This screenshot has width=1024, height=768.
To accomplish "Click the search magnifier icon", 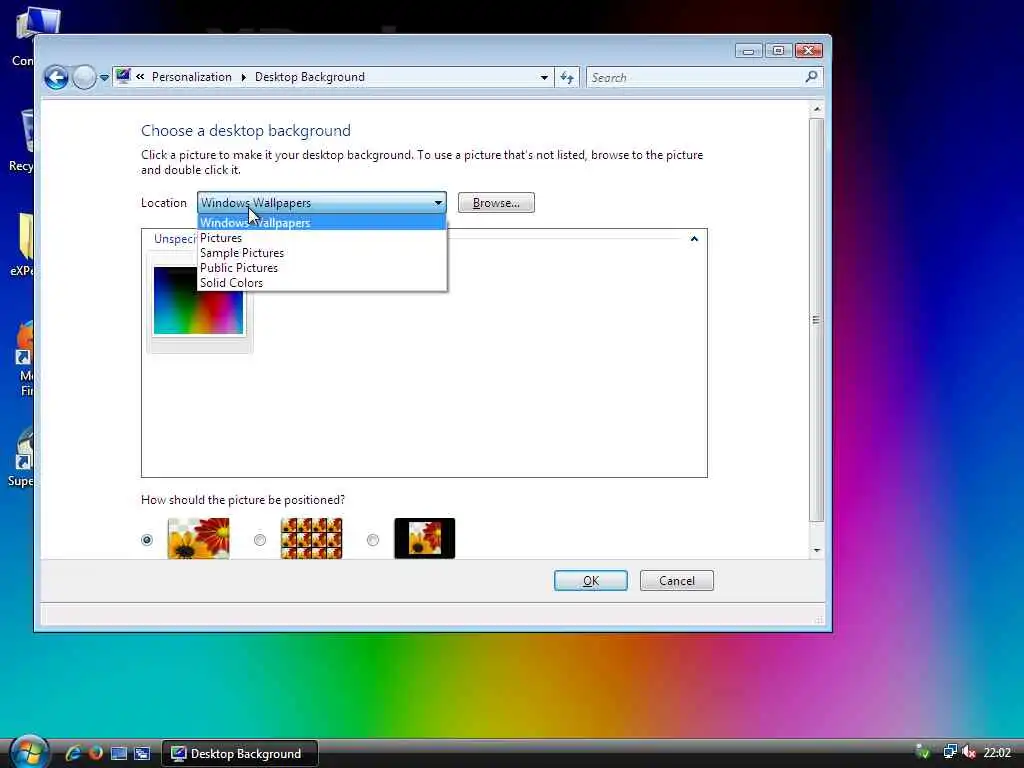I will [811, 77].
